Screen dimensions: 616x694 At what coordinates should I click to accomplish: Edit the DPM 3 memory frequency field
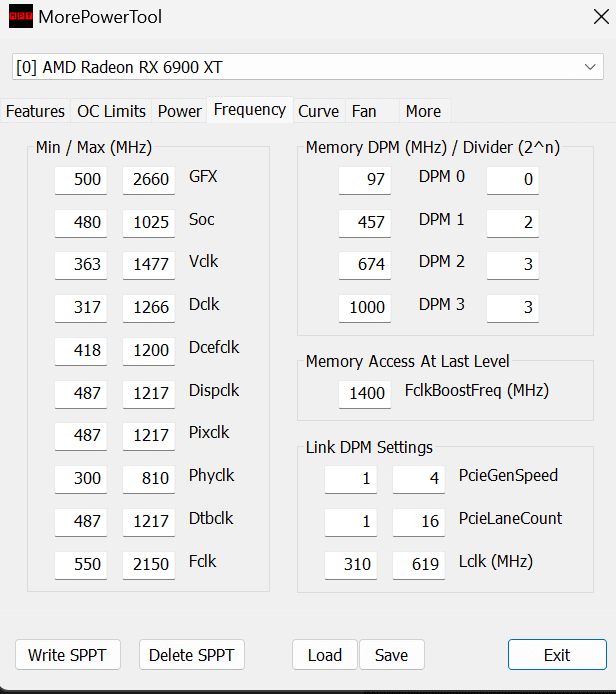[365, 308]
